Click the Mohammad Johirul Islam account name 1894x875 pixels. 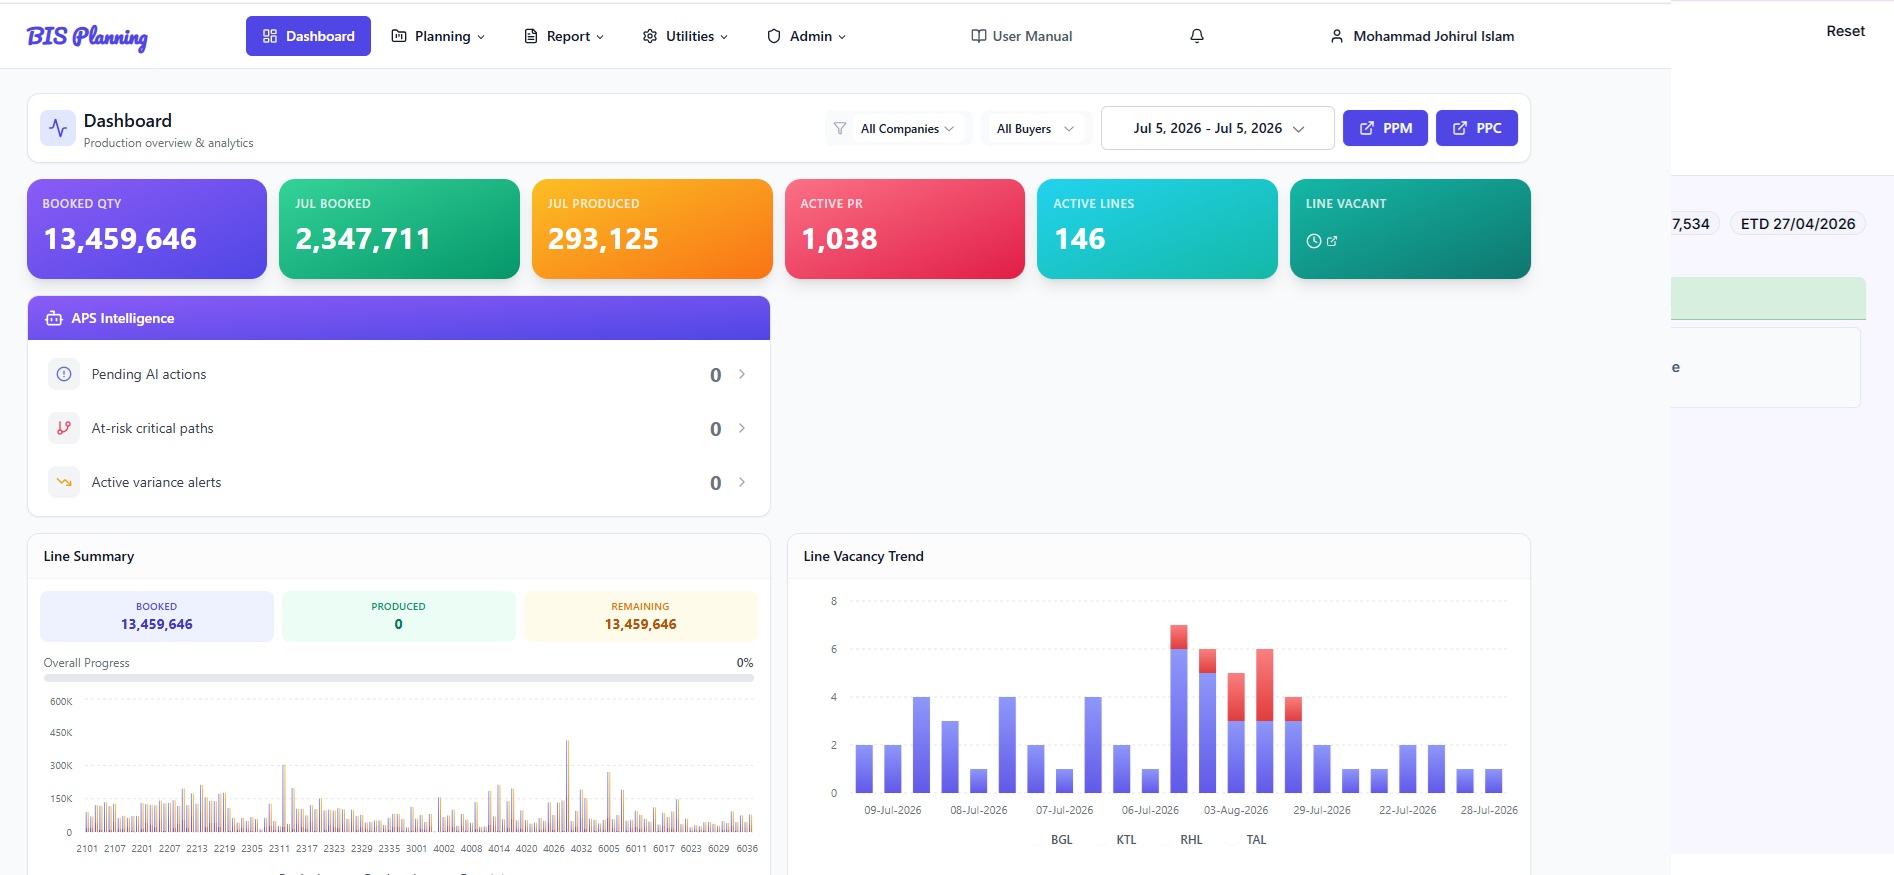pyautogui.click(x=1433, y=36)
